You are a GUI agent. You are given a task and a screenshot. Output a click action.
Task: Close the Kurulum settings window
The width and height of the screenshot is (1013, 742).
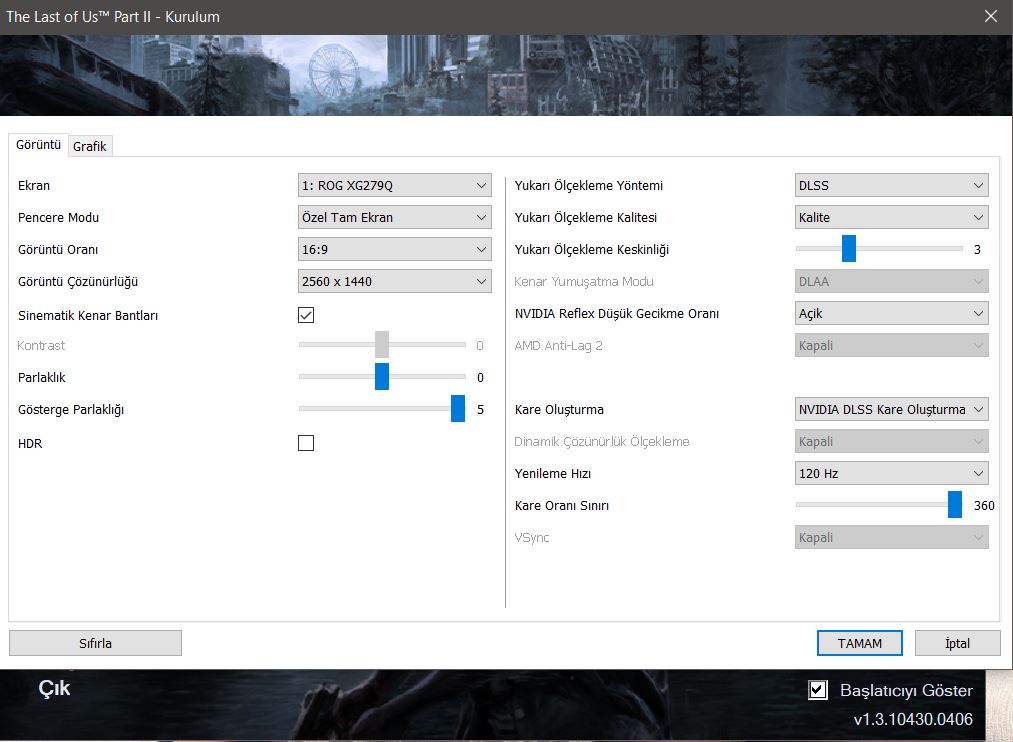991,17
